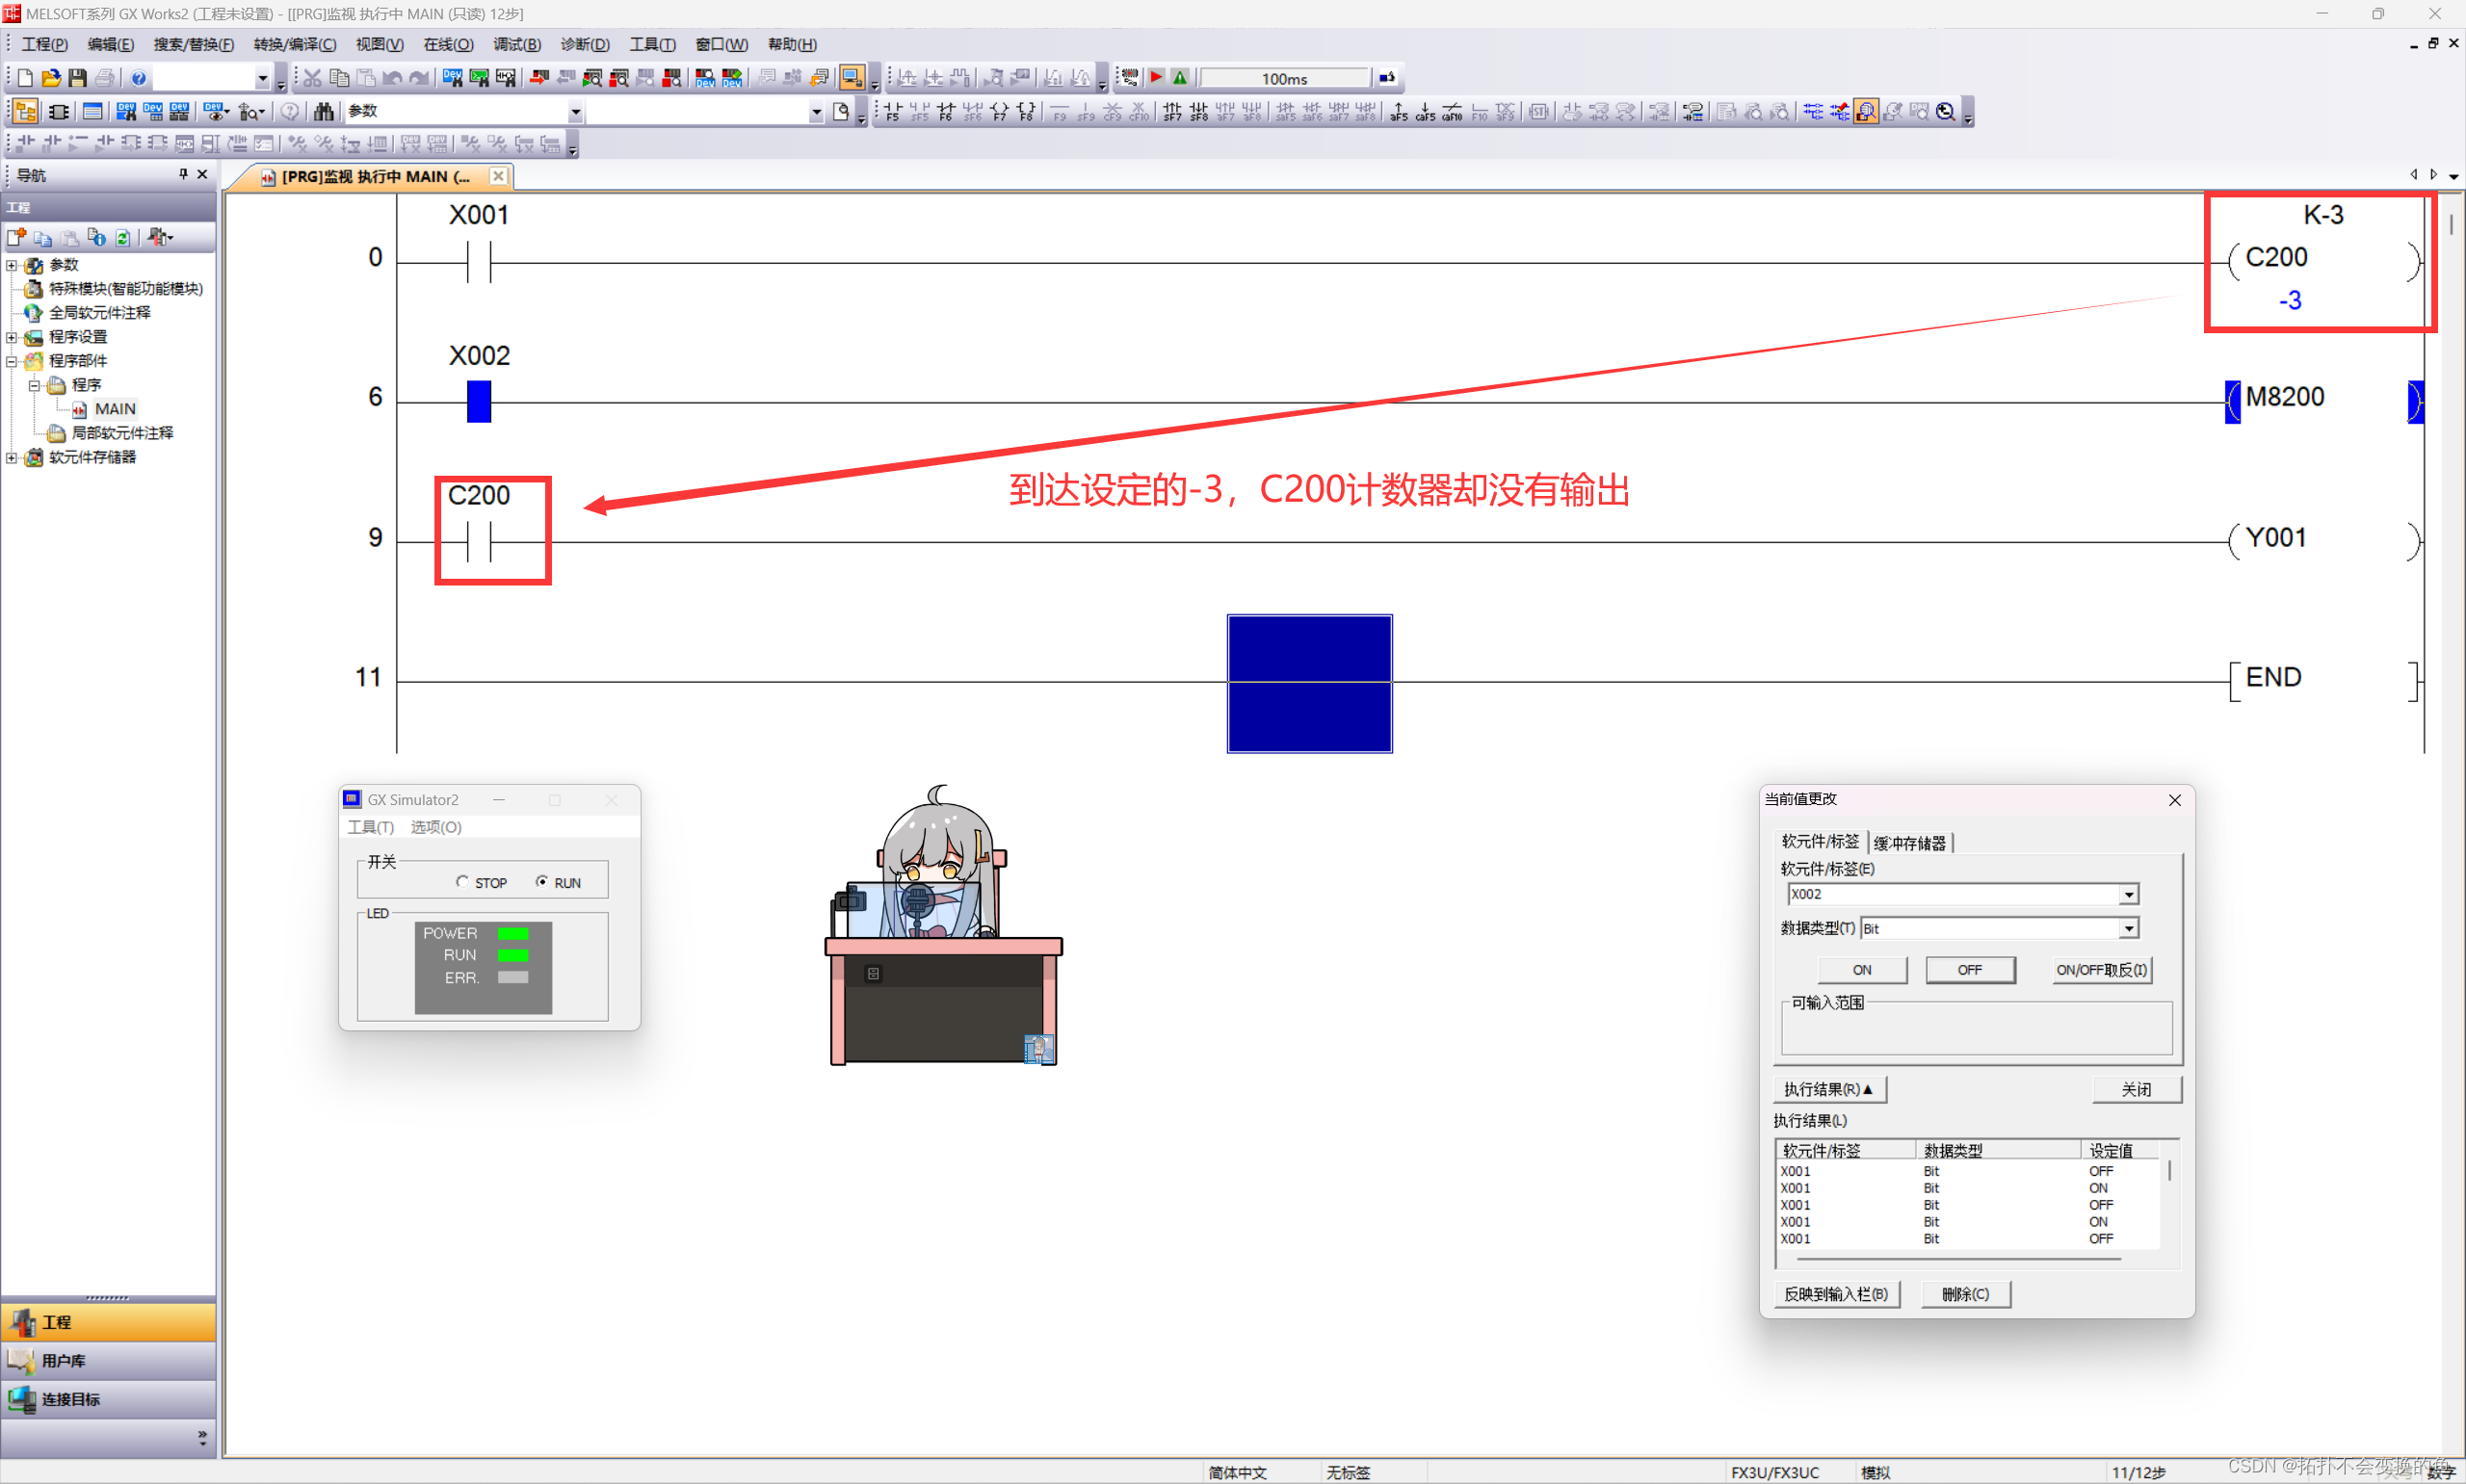Click the red play simulation icon

[1157, 78]
